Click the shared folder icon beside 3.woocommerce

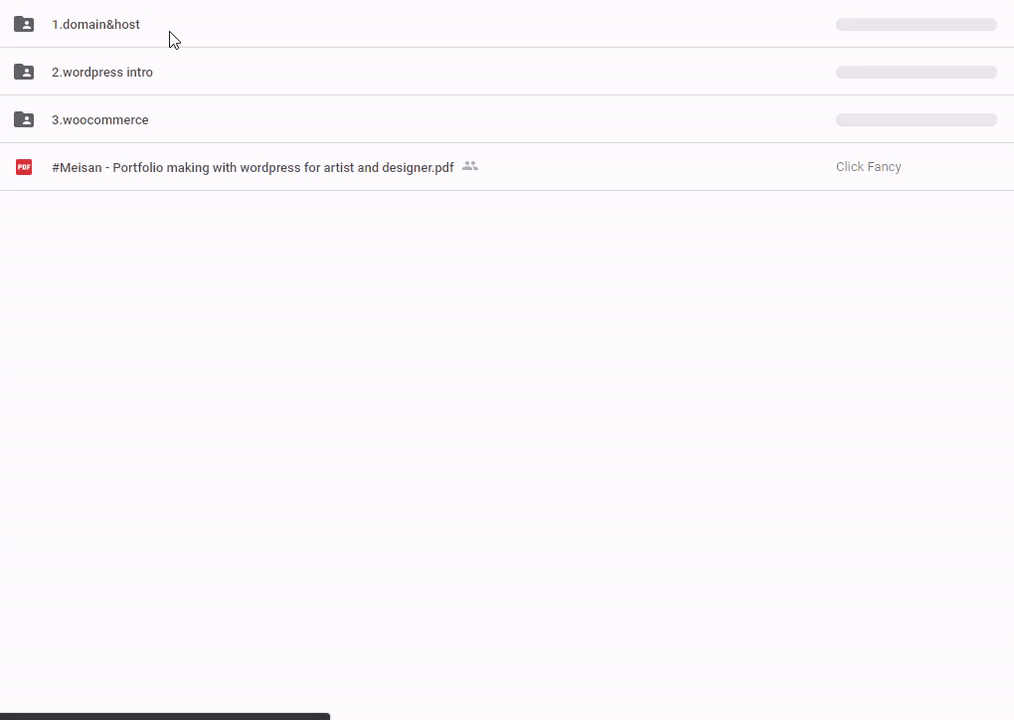[24, 120]
